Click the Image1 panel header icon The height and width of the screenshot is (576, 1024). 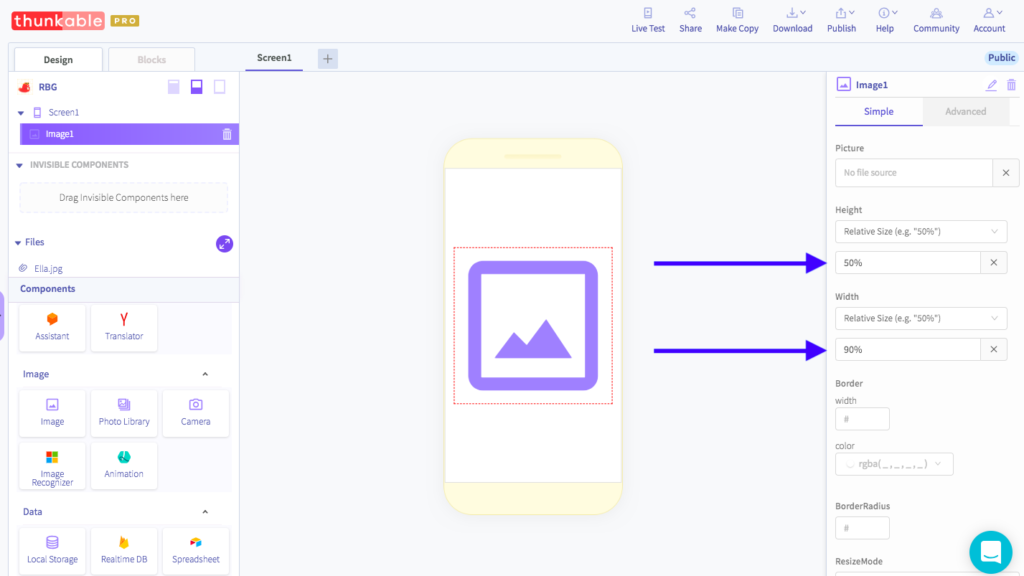click(x=844, y=85)
